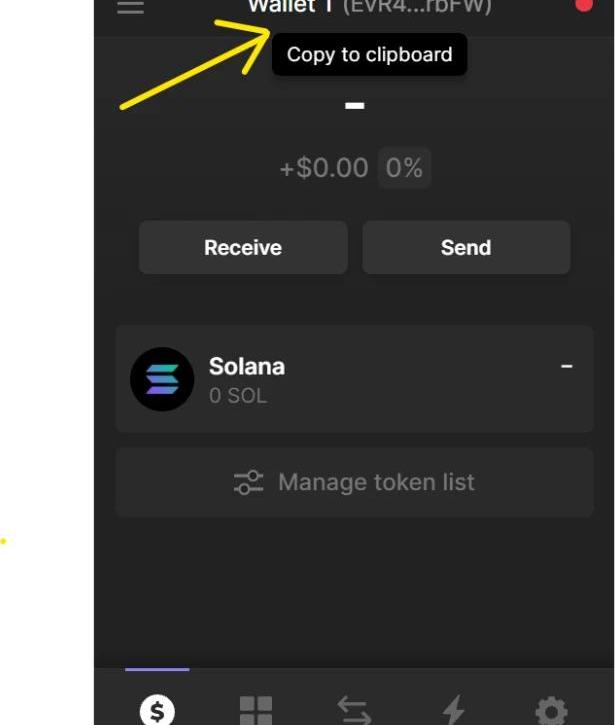Image resolution: width=615 pixels, height=725 pixels.
Task: Open the Solana token name
Action: [x=246, y=366]
